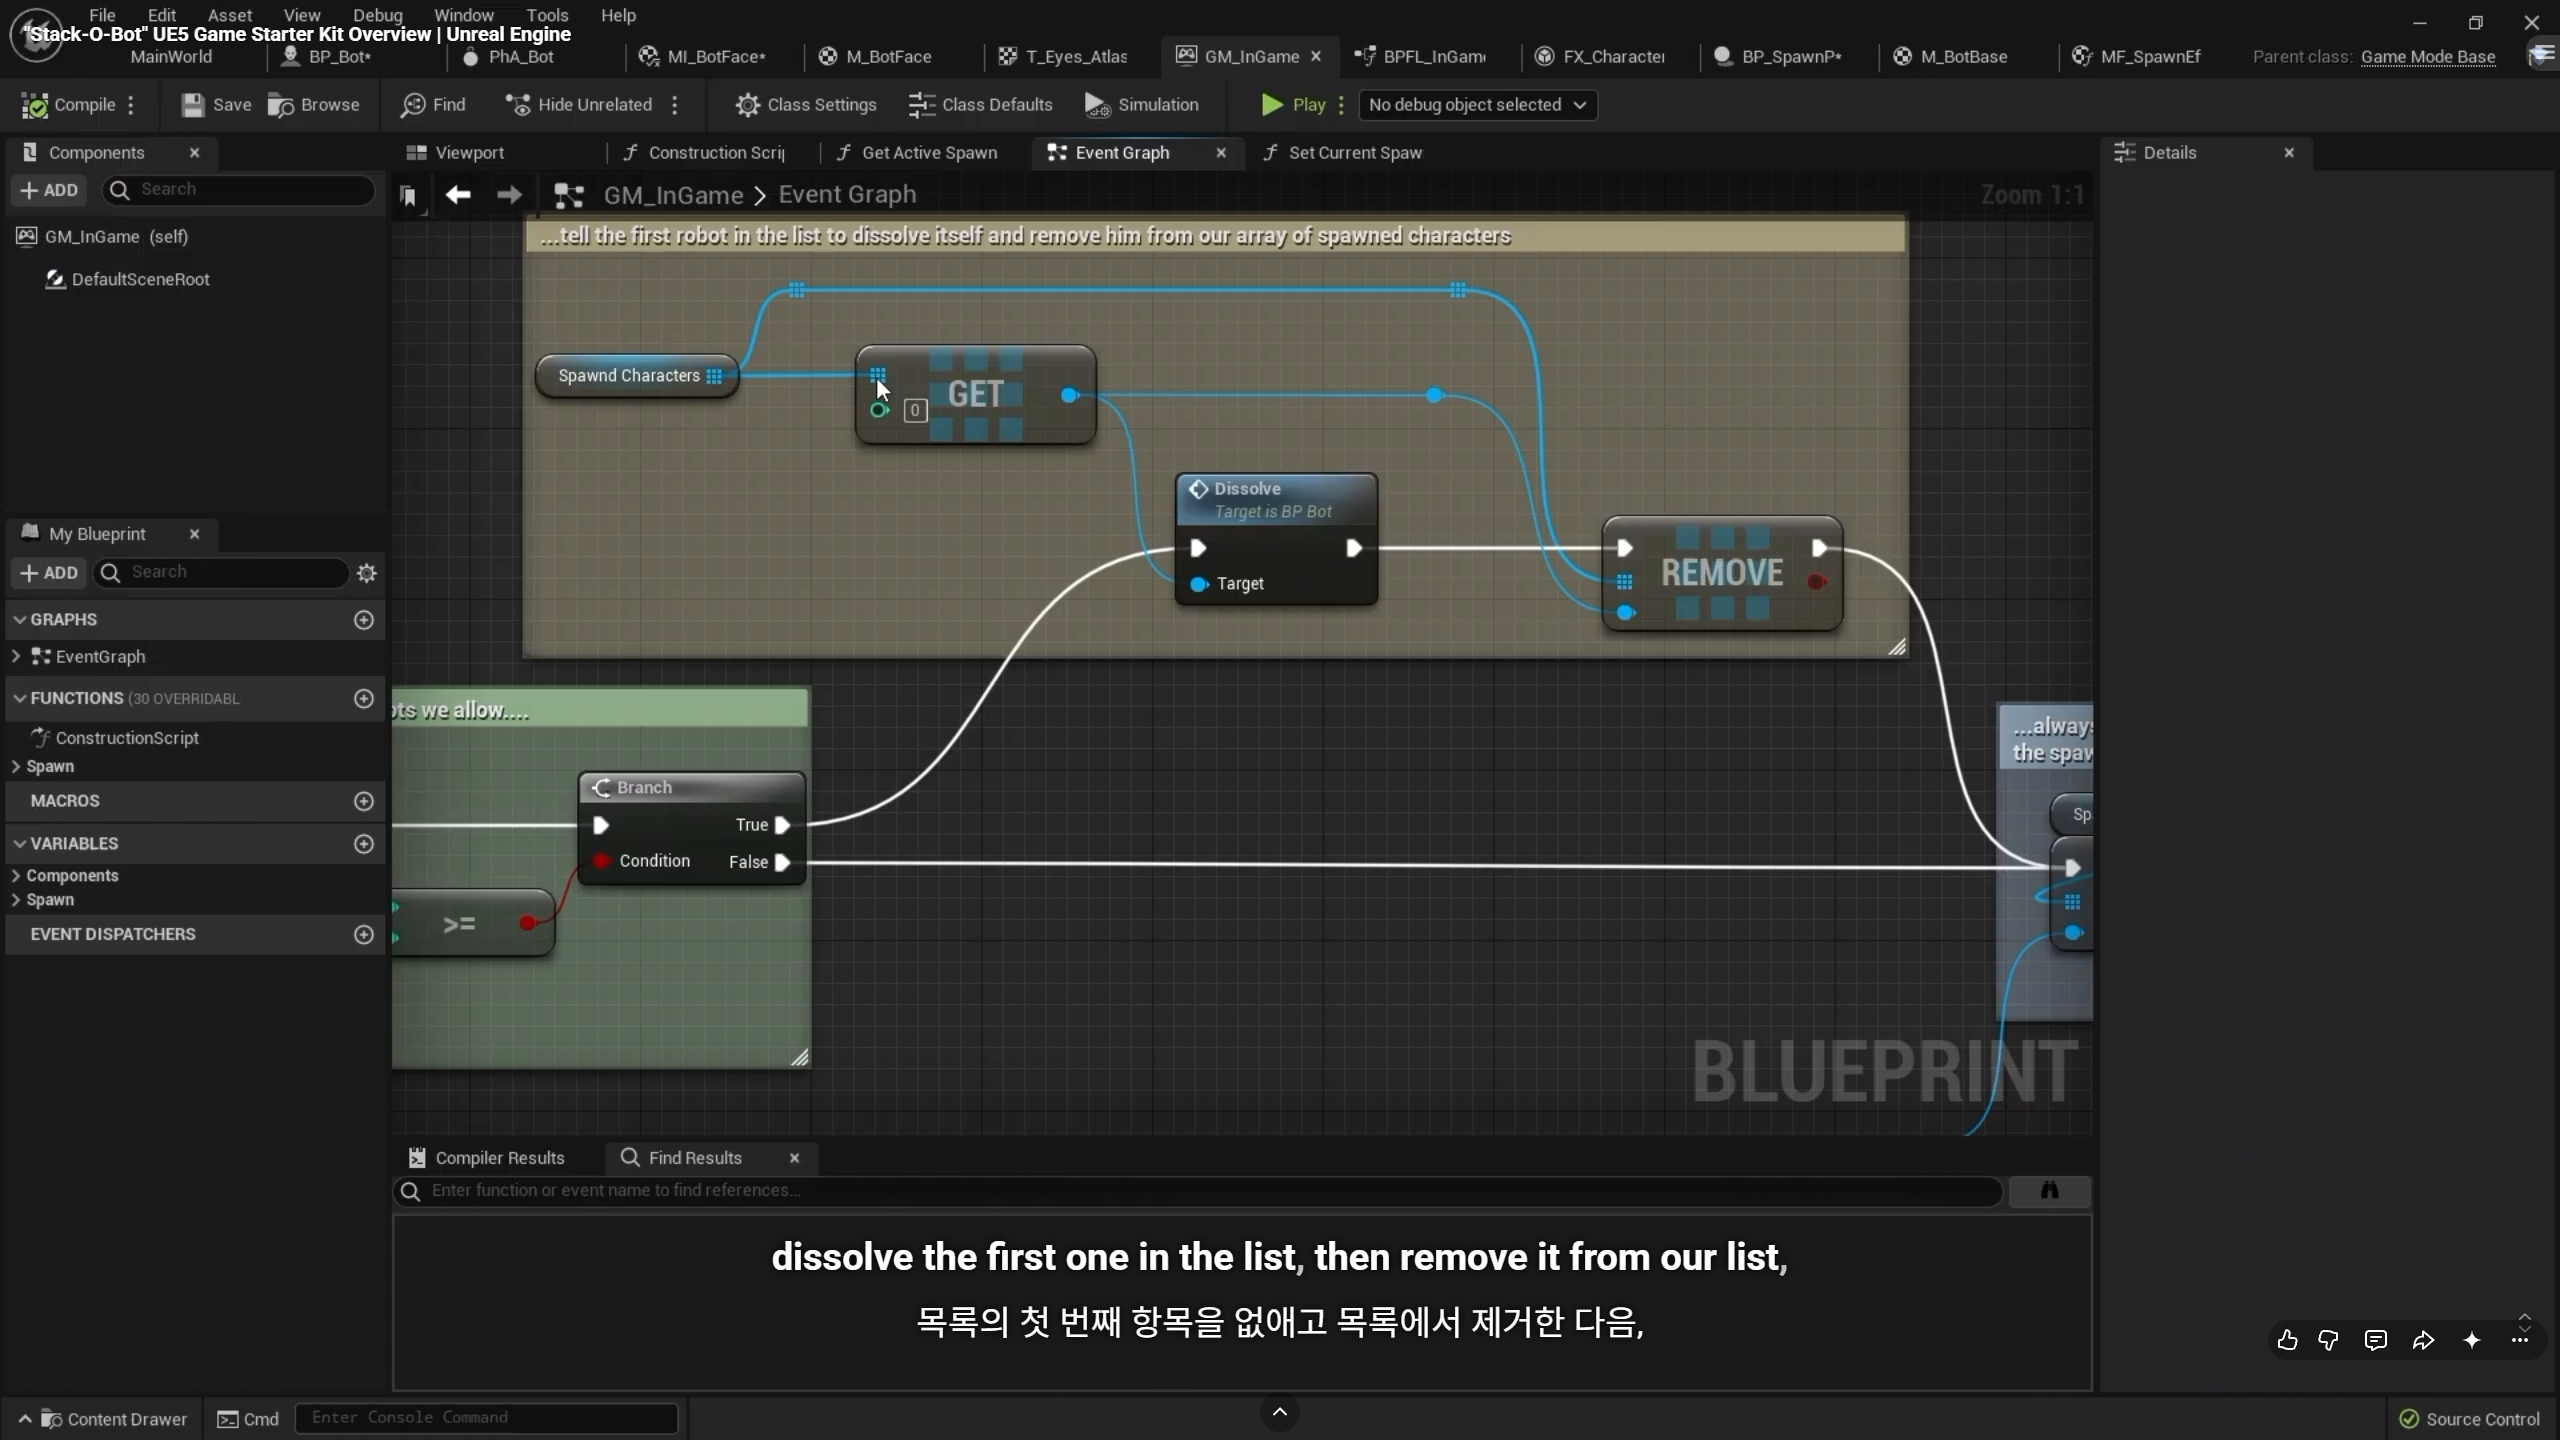2560x1440 pixels.
Task: Switch to Viewport tab
Action: tap(469, 153)
